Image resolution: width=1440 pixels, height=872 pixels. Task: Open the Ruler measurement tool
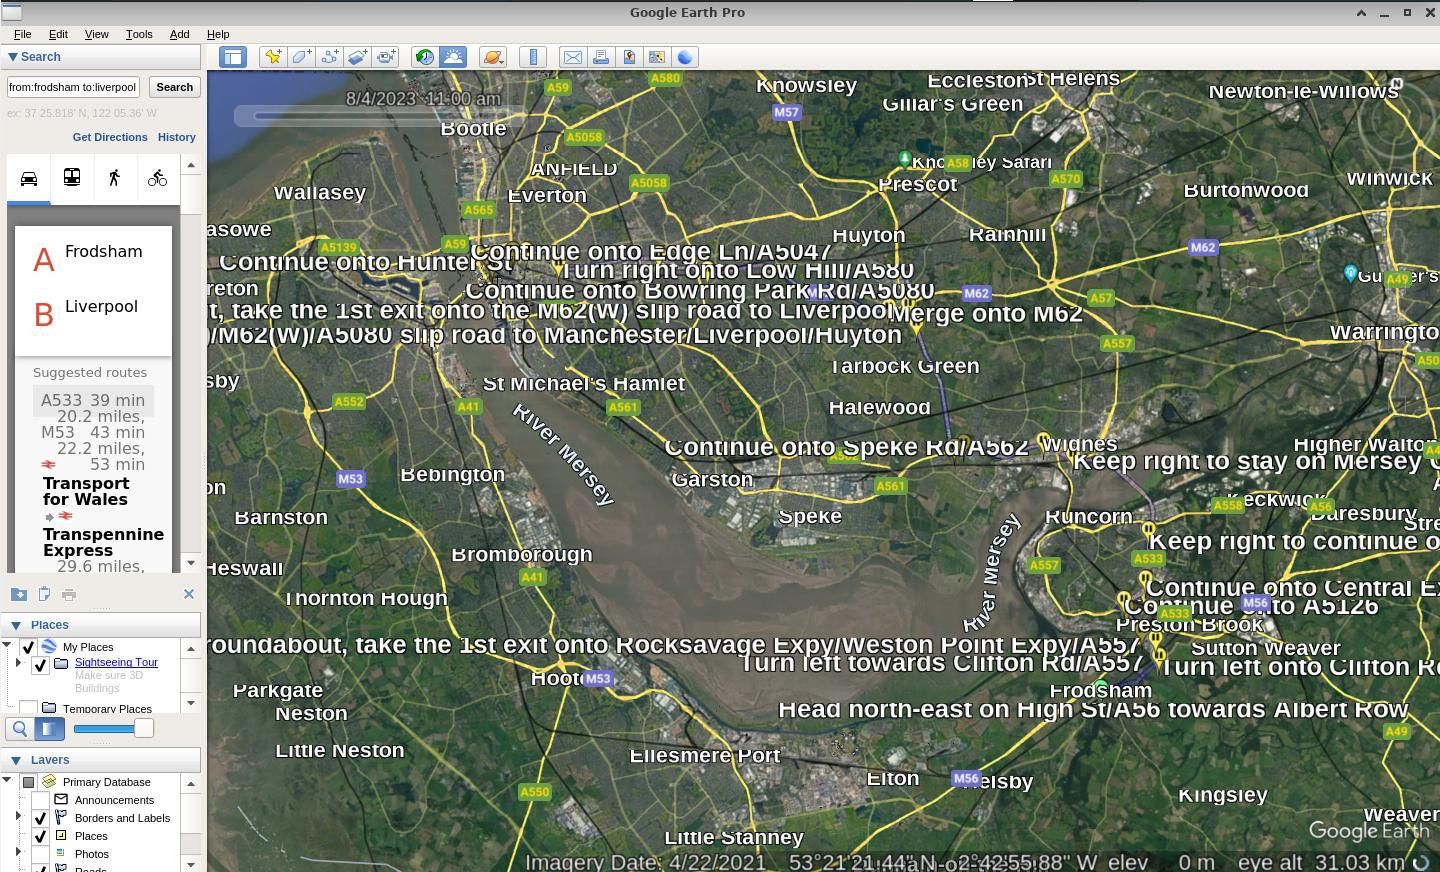(x=533, y=57)
